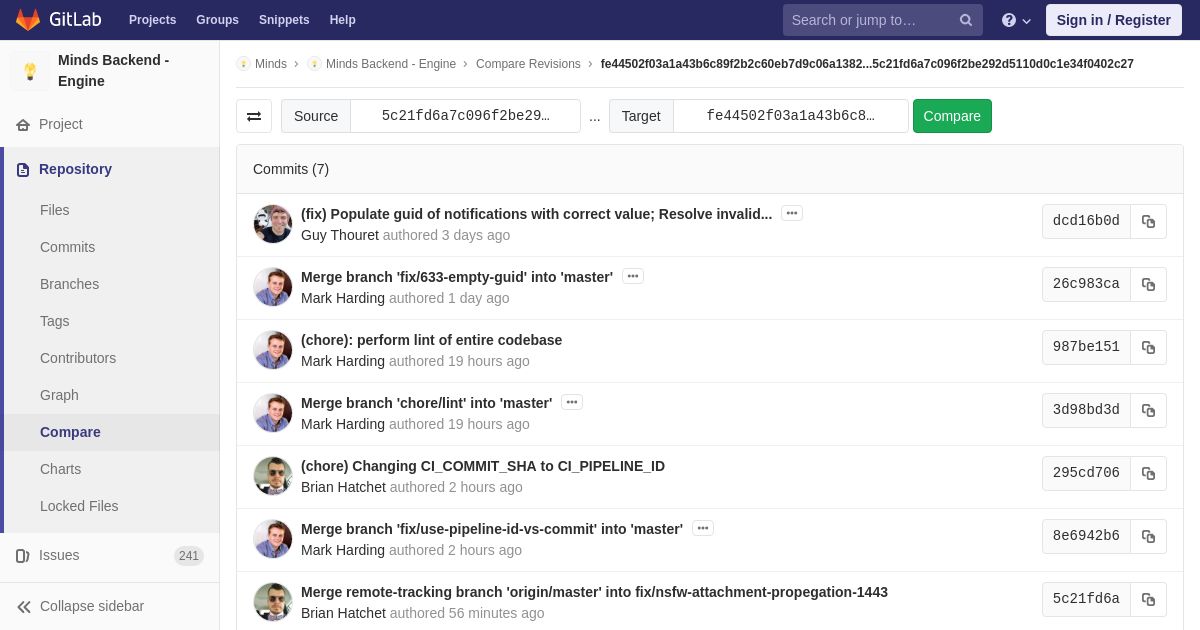Open Target revision dropdown
Image resolution: width=1200 pixels, height=630 pixels.
790,116
